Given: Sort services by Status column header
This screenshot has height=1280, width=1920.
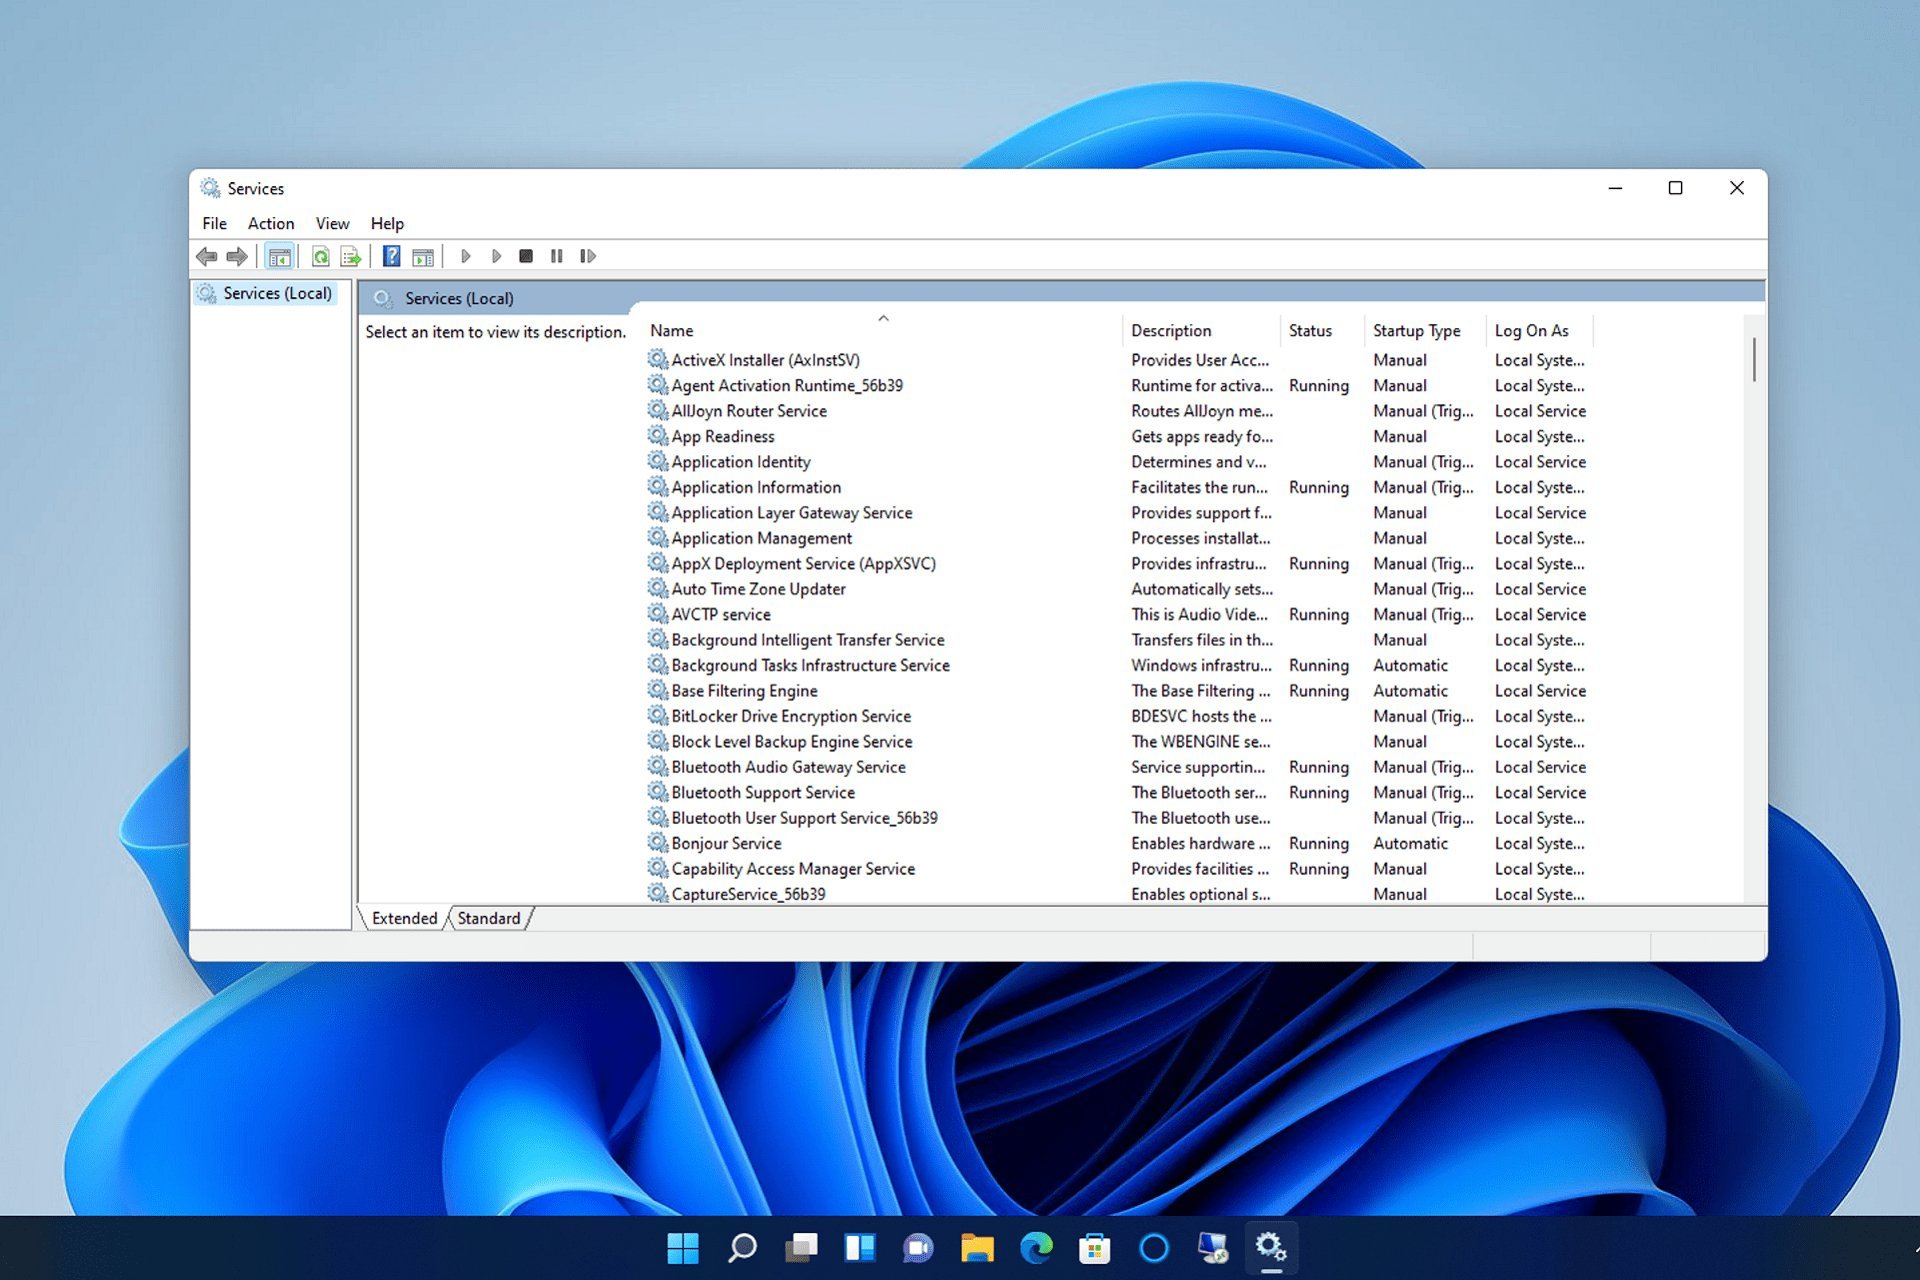Looking at the screenshot, I should point(1310,331).
